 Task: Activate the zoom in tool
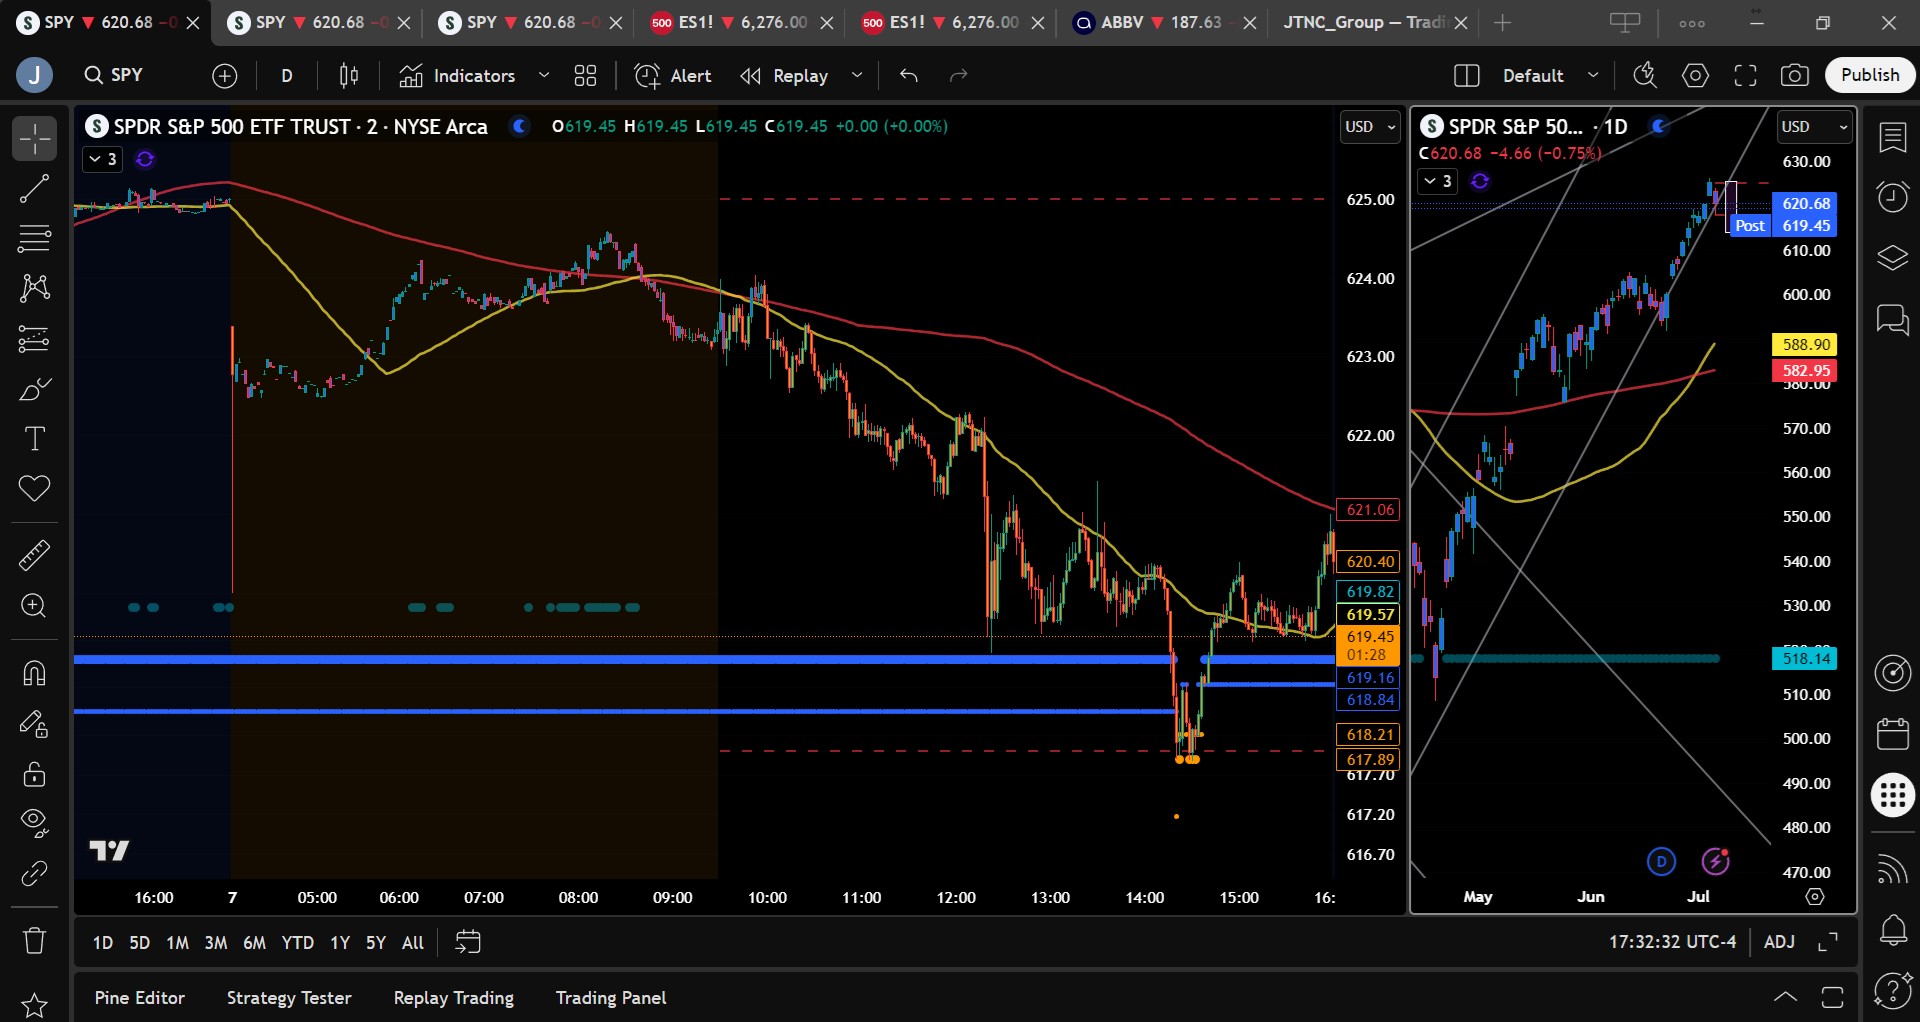click(x=34, y=605)
